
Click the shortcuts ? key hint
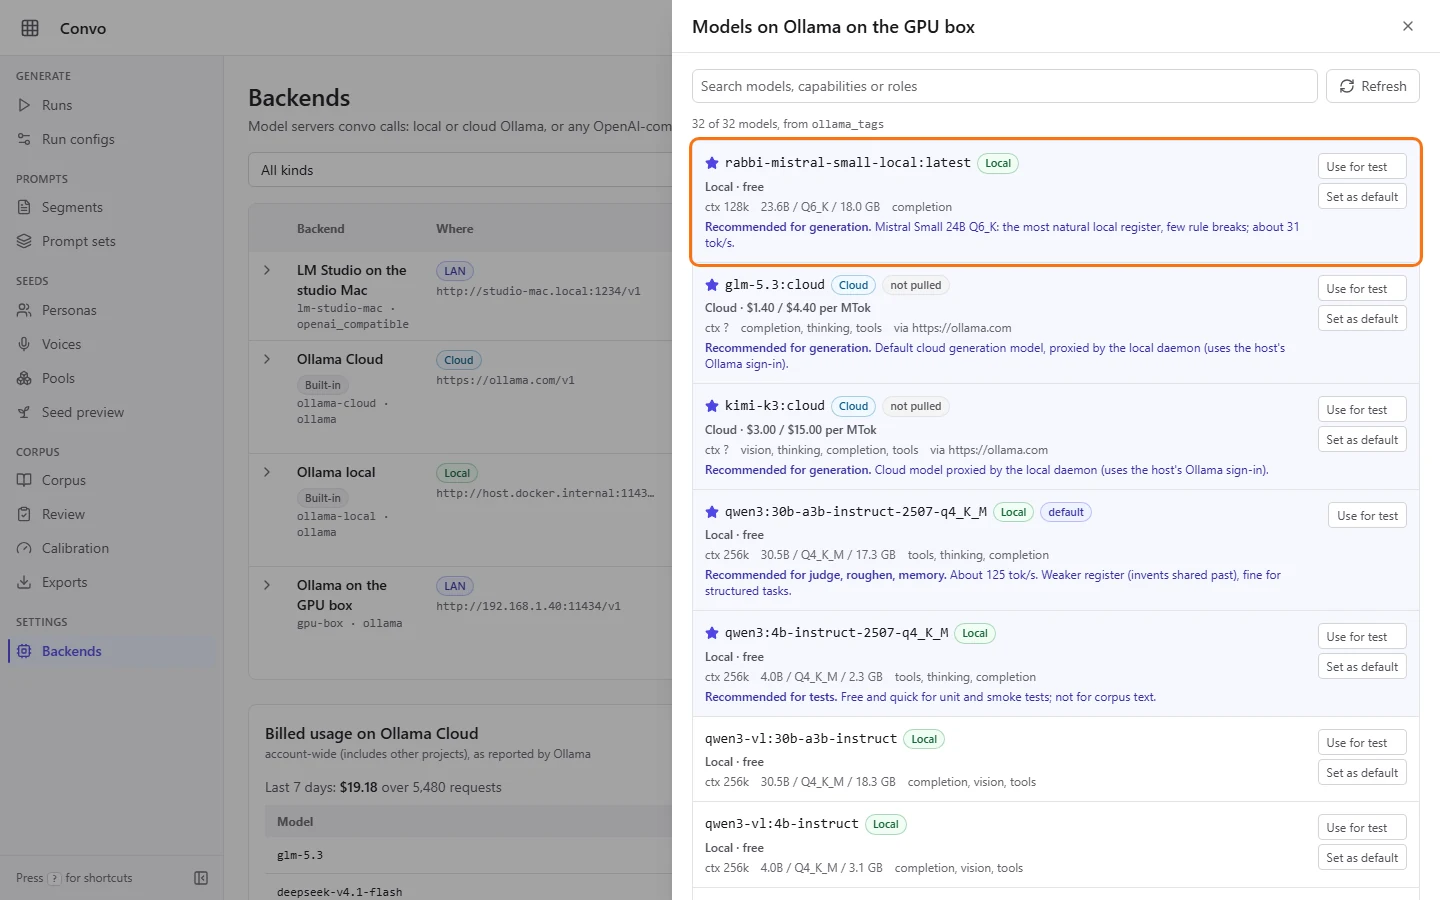coord(55,878)
